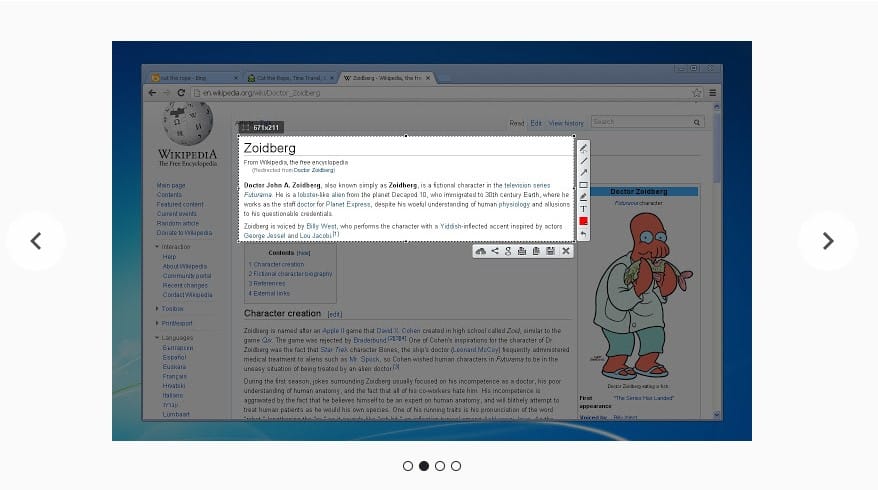Undo the last Lightshot annotation

583,234
